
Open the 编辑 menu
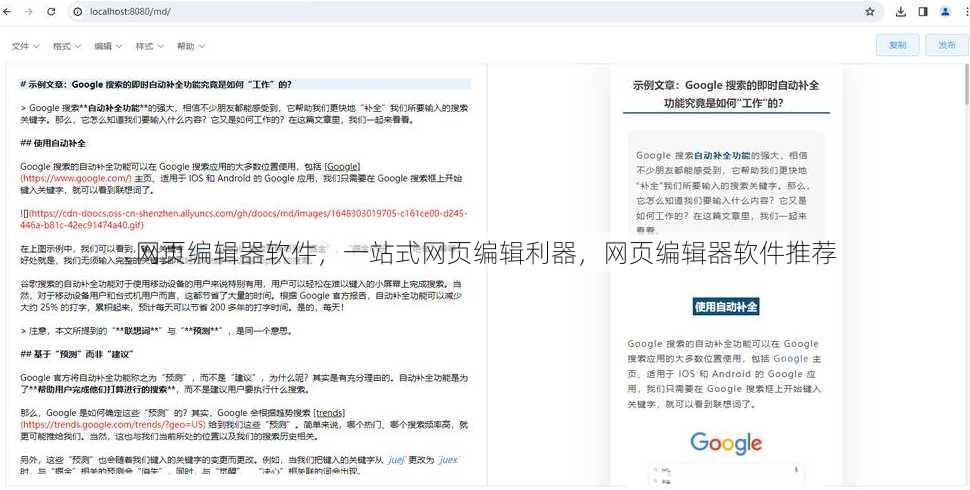(x=108, y=46)
